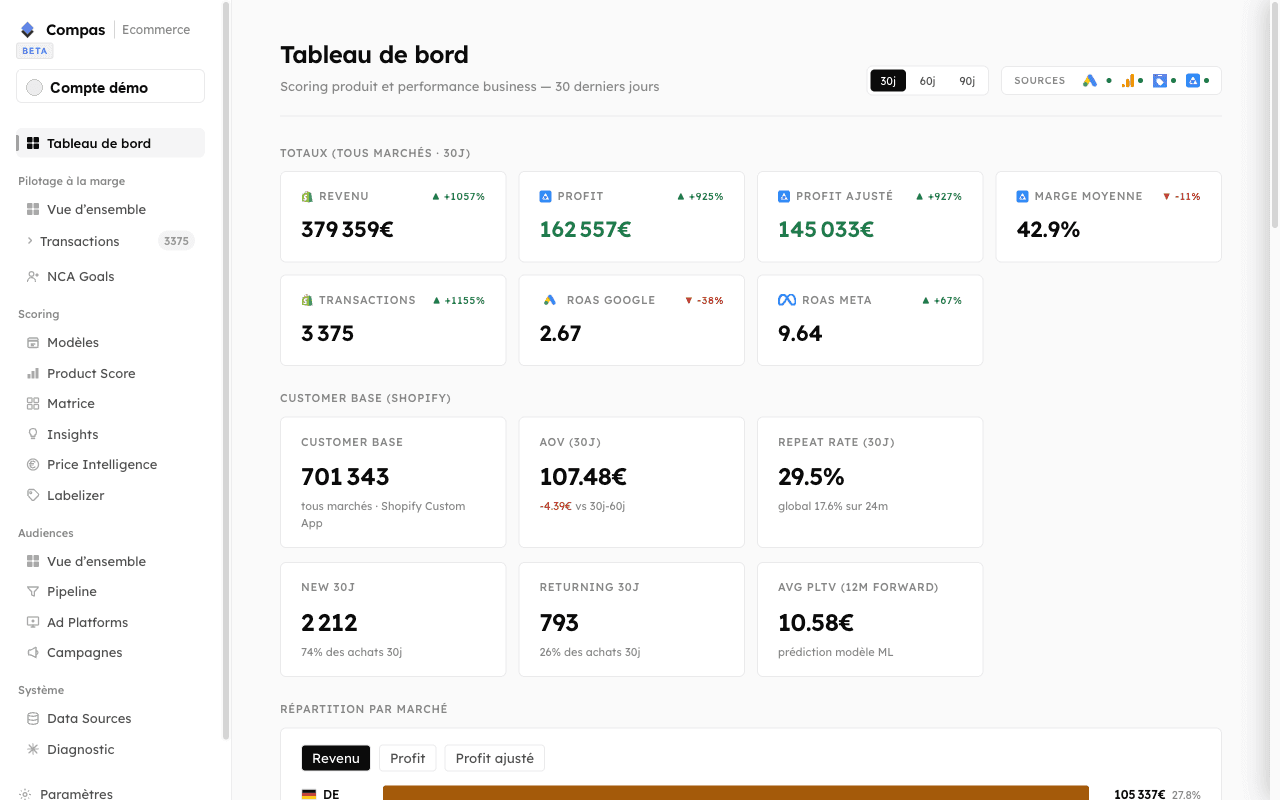The image size is (1280, 800).
Task: Click the Profit value 162 557€
Action: coord(585,229)
